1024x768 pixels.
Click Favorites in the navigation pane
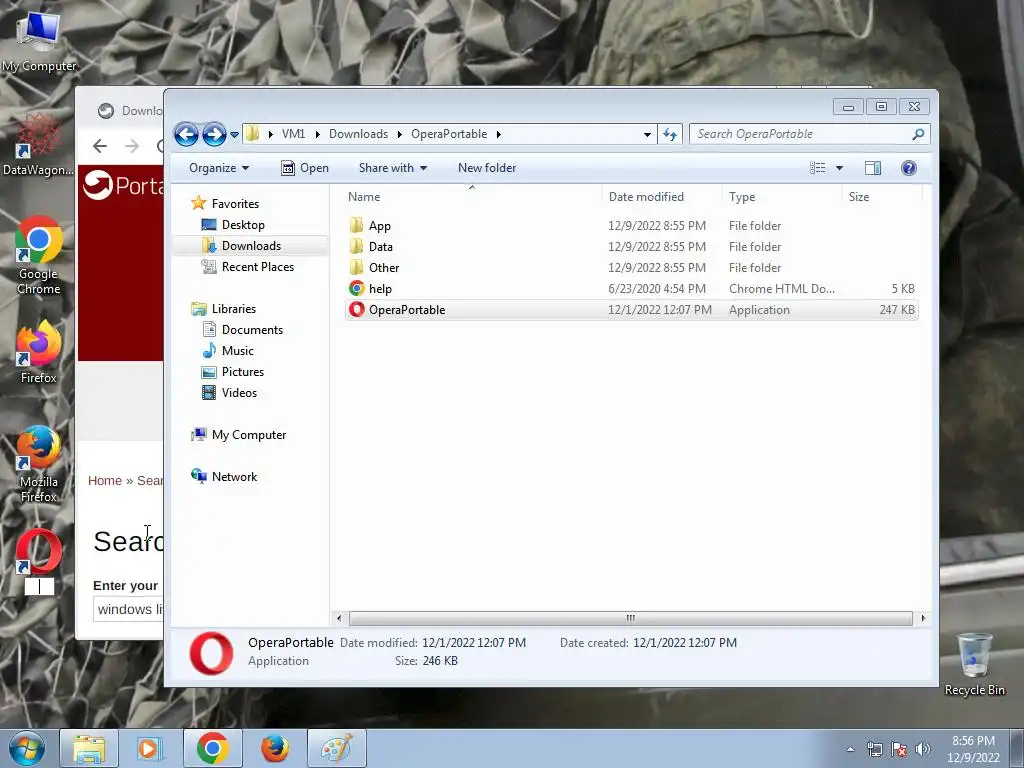[235, 204]
